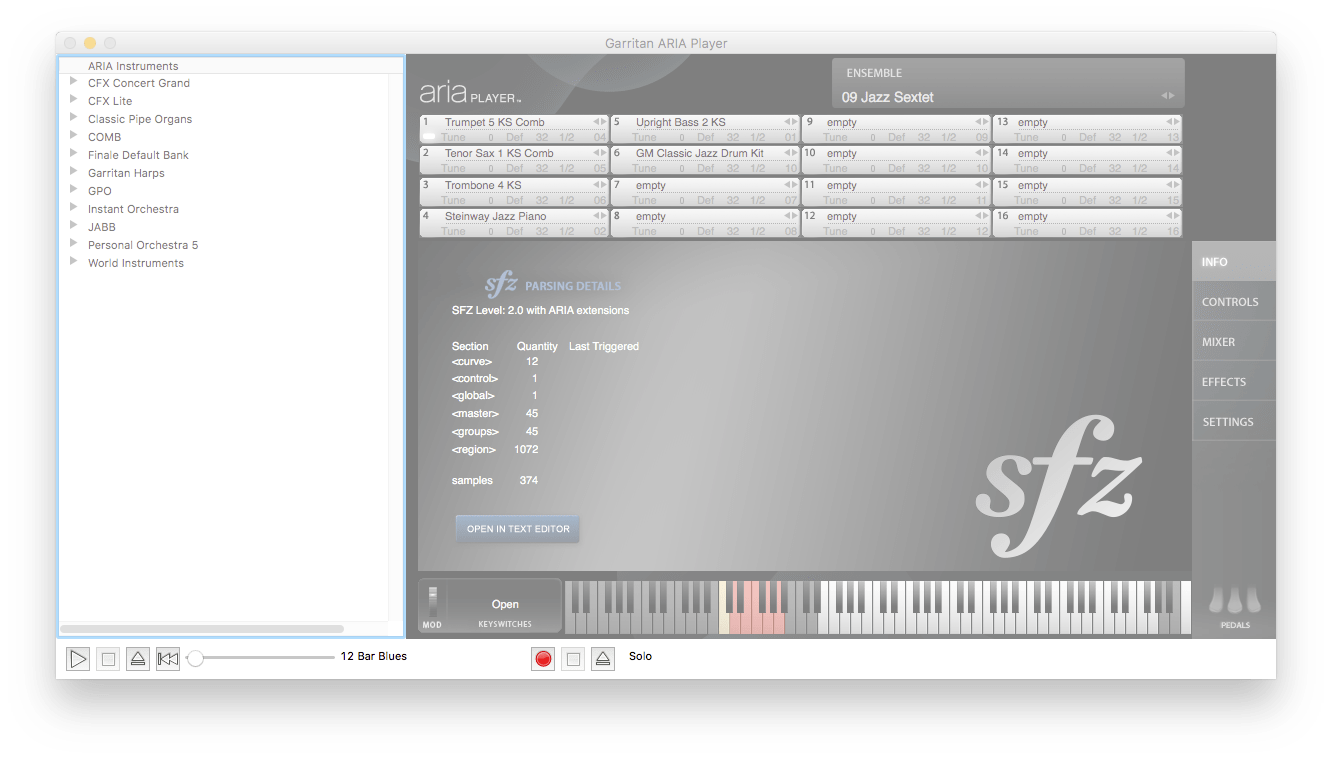
Task: Open the CONTROLS tab
Action: pyautogui.click(x=1234, y=301)
